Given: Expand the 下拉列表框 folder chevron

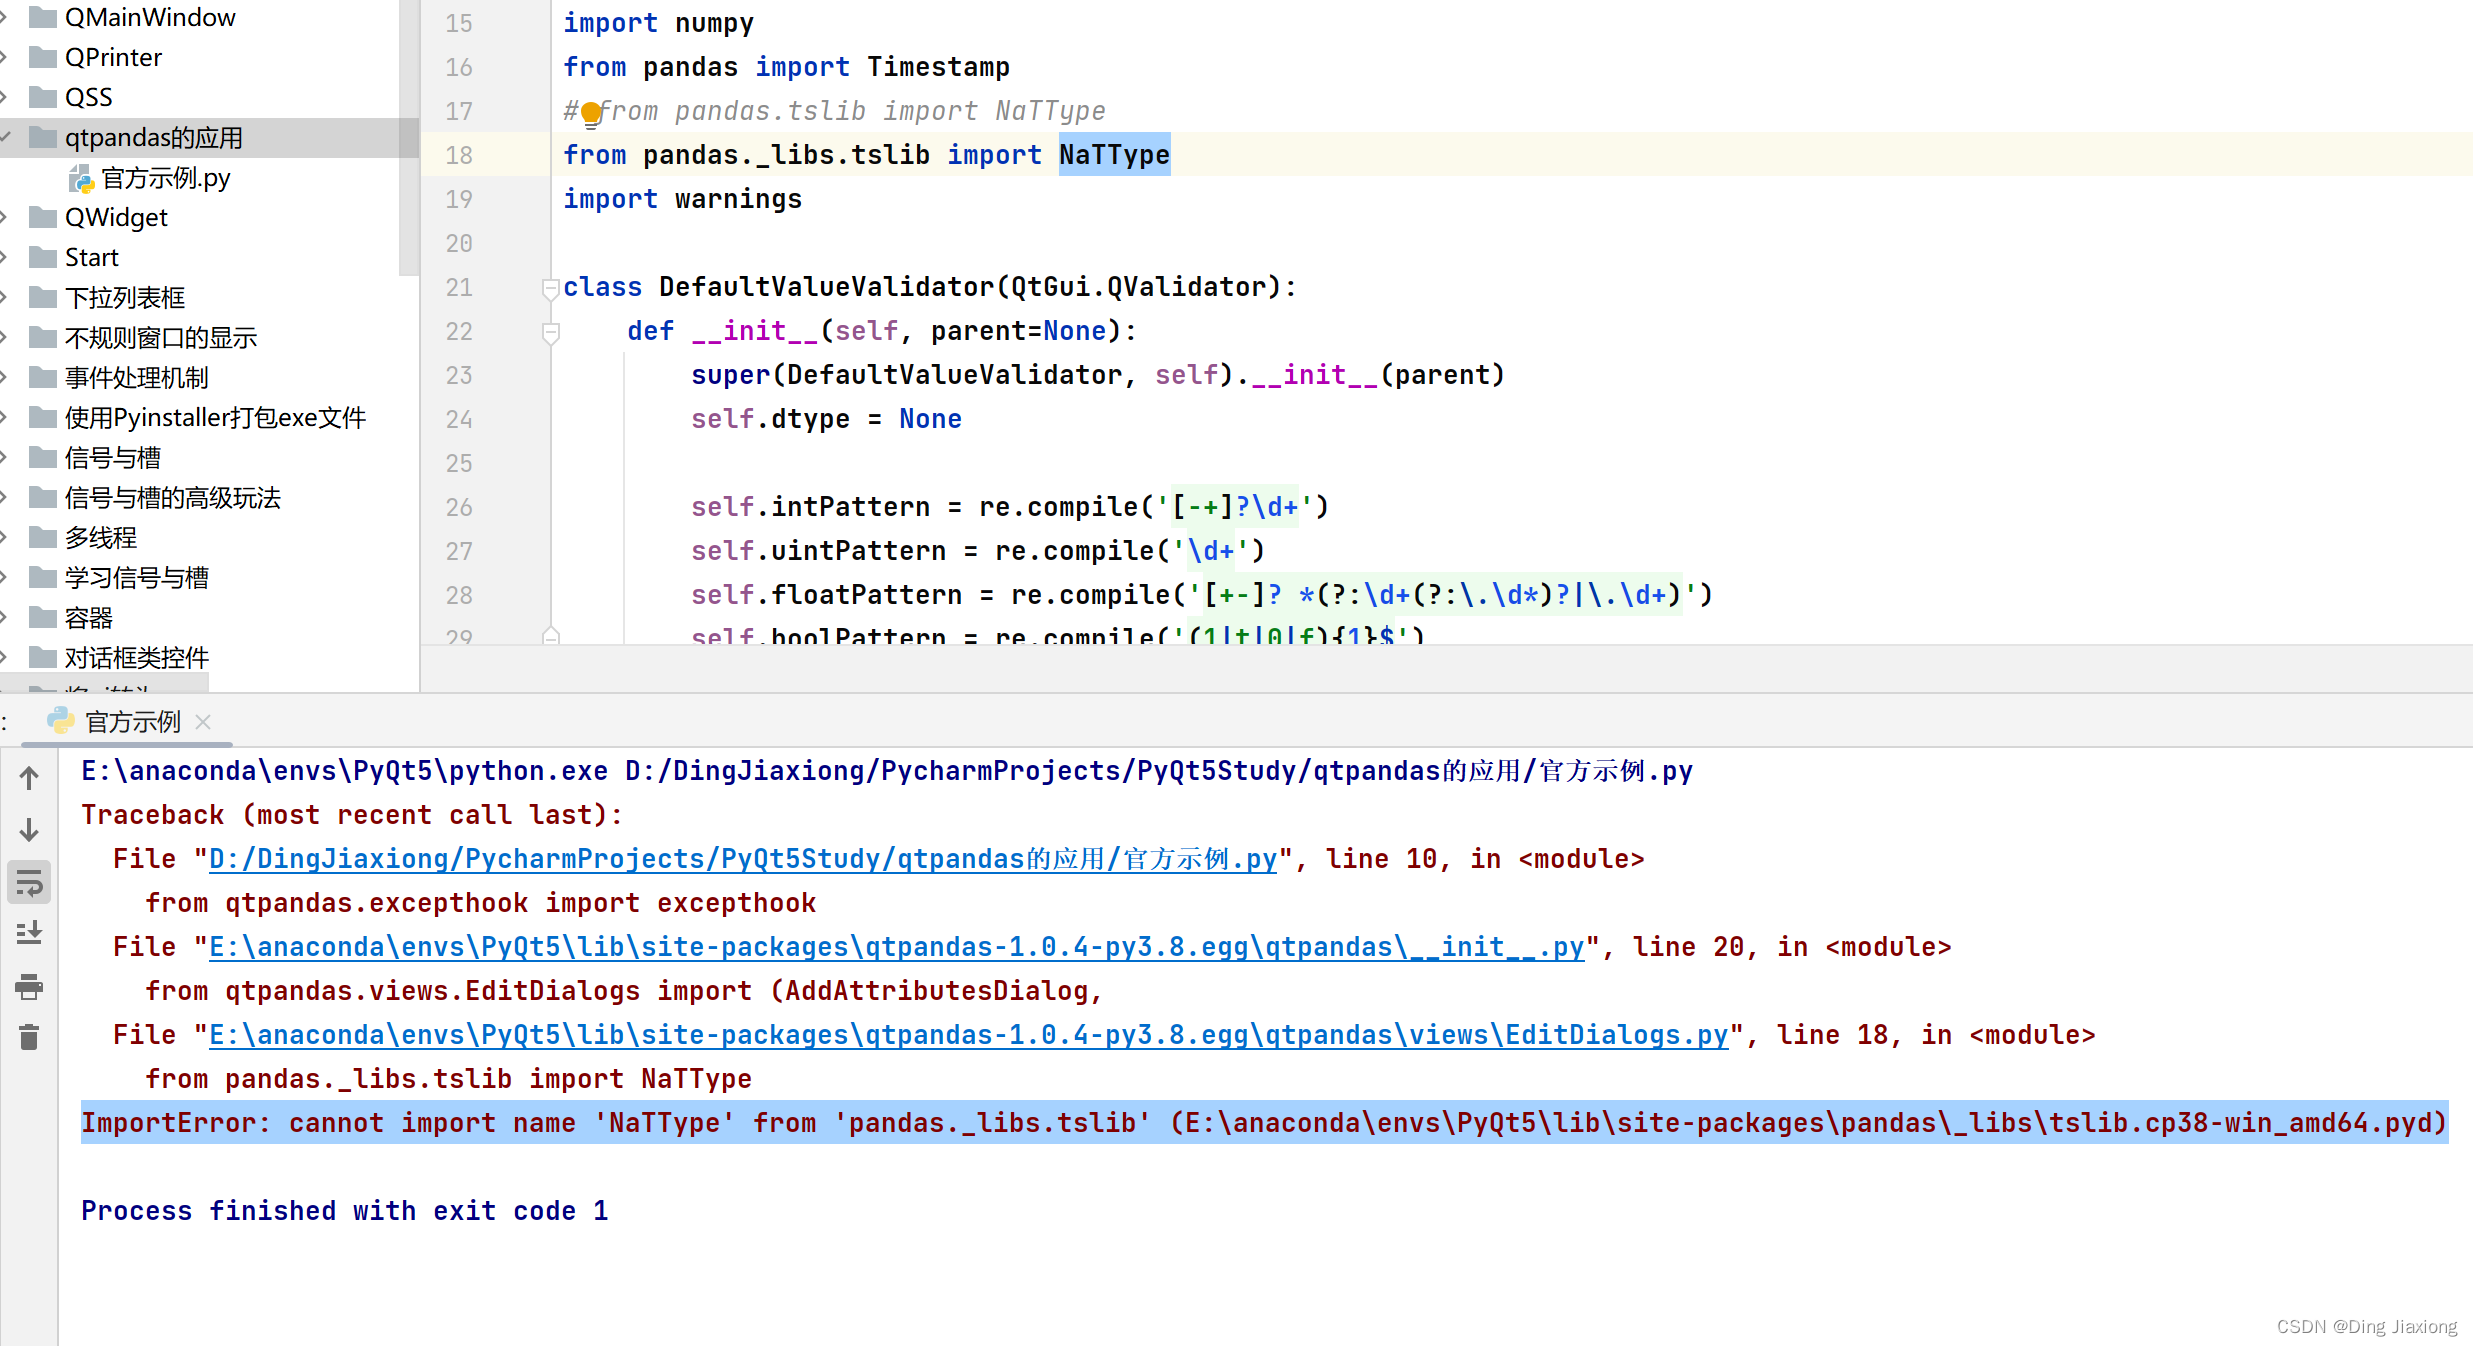Looking at the screenshot, I should click(x=5, y=297).
